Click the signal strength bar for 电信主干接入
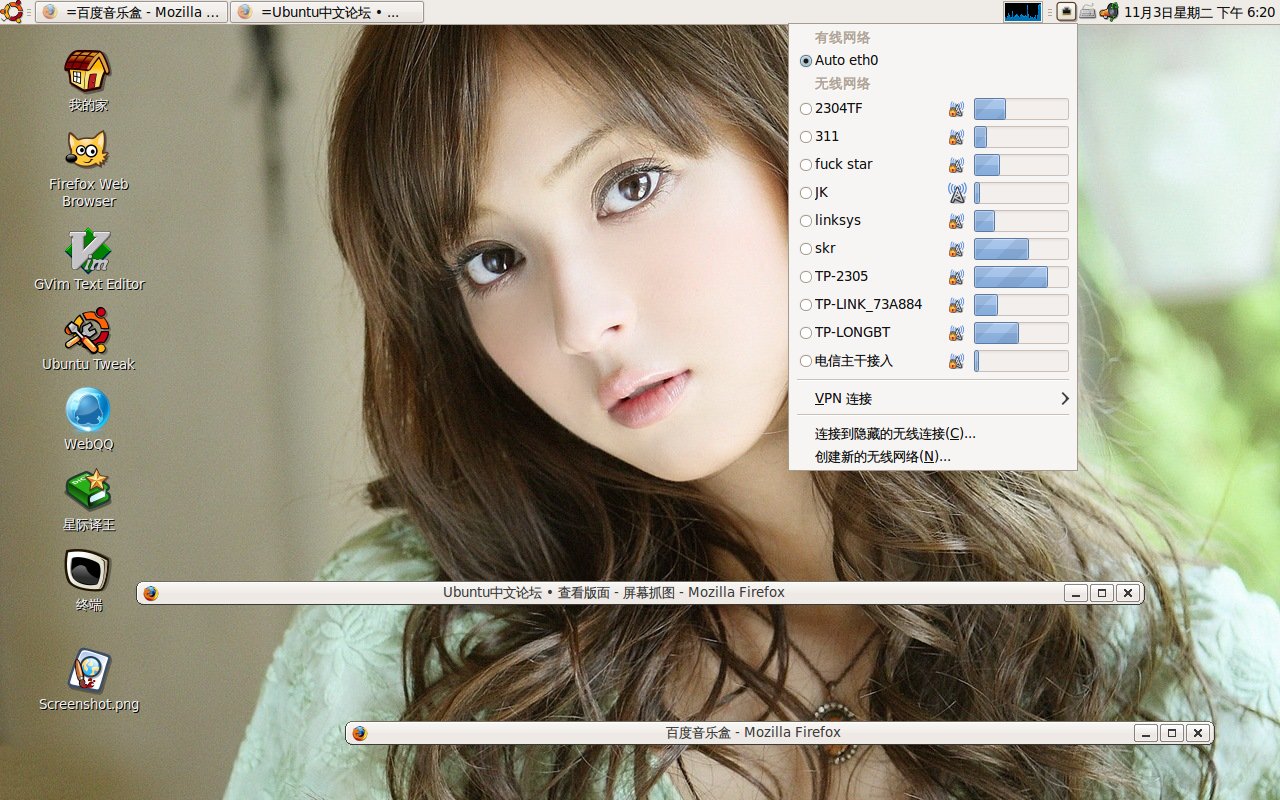The width and height of the screenshot is (1280, 800). click(x=1021, y=361)
